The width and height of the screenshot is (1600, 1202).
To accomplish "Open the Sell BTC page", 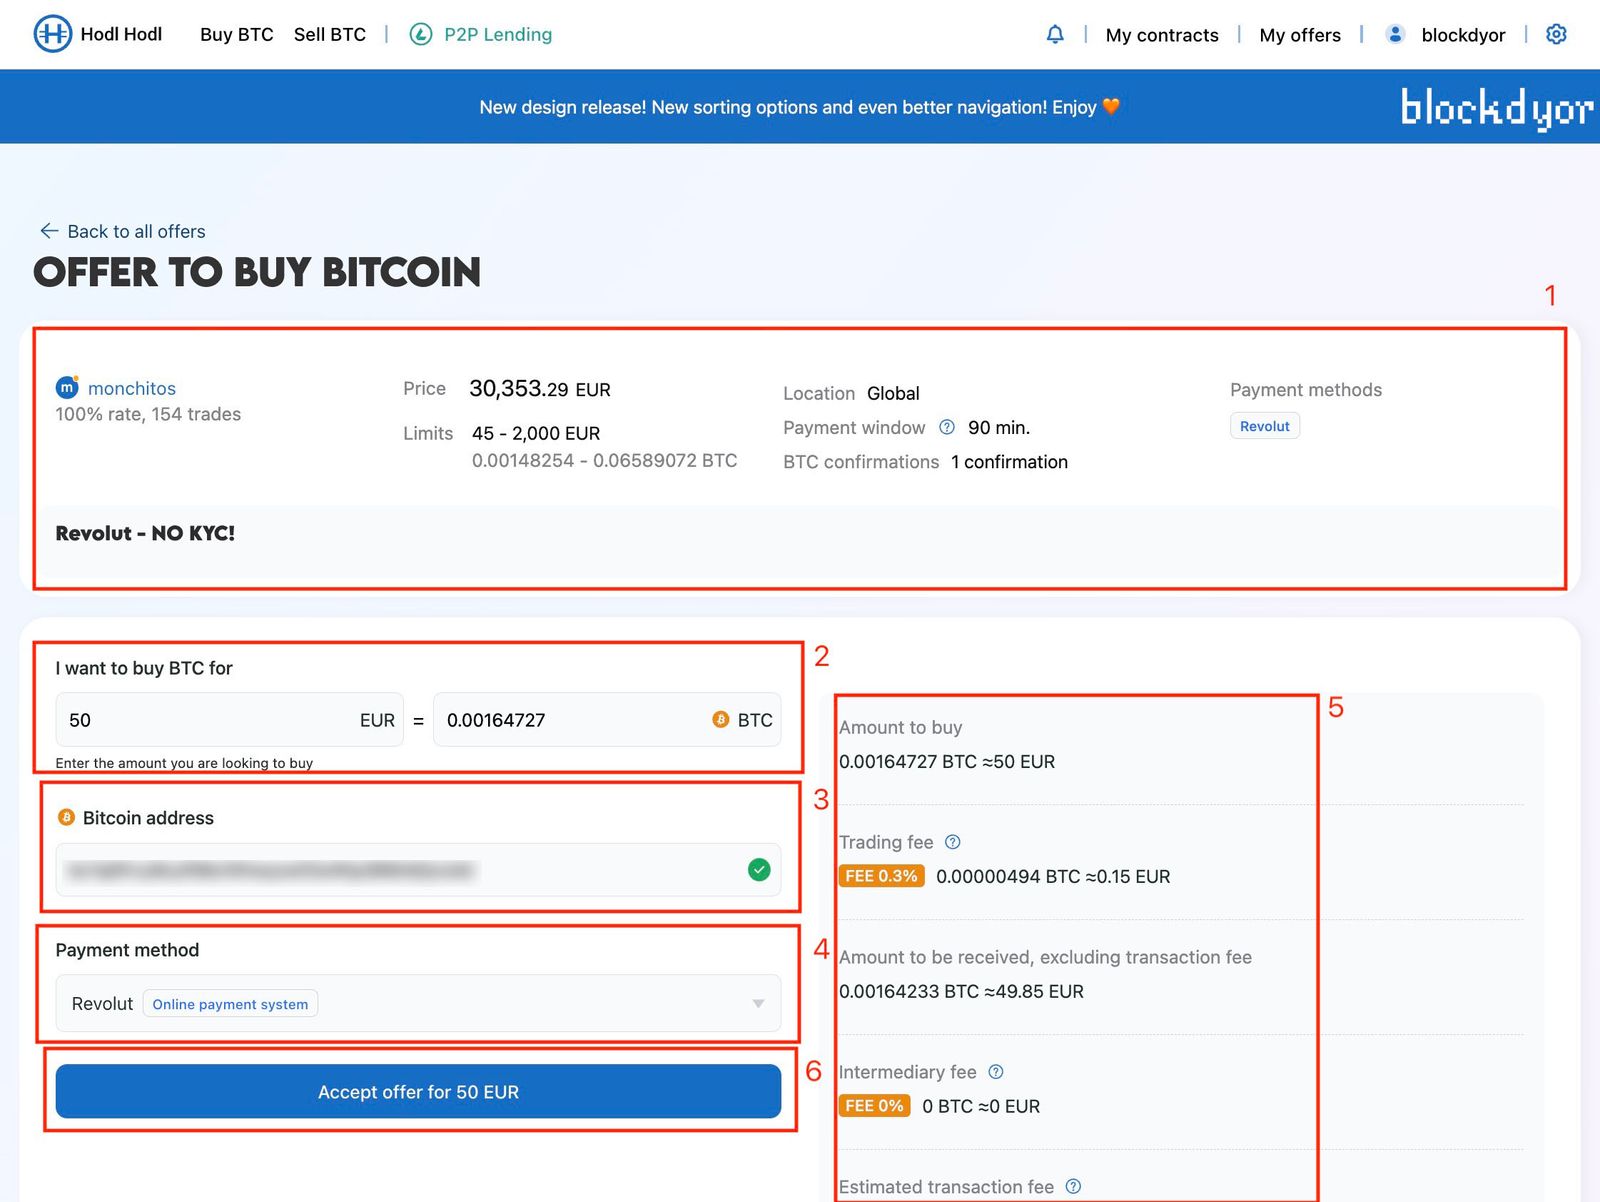I will (x=329, y=34).
